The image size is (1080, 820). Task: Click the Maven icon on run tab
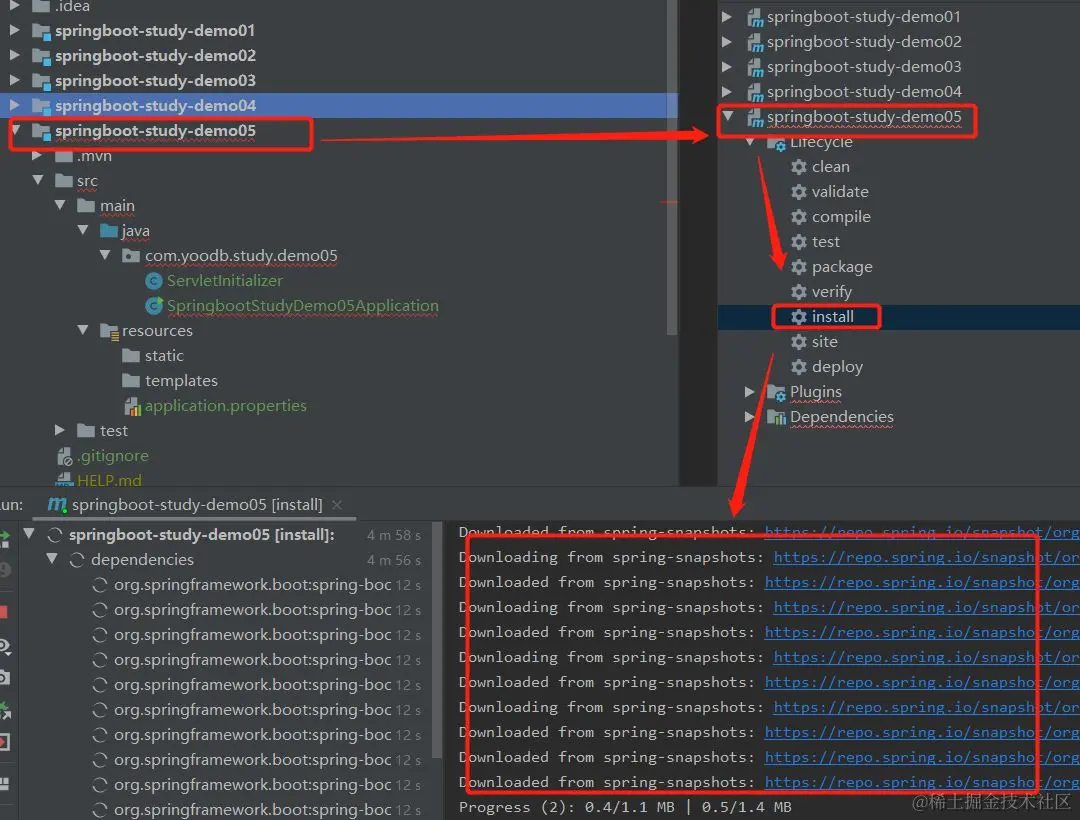tap(56, 505)
